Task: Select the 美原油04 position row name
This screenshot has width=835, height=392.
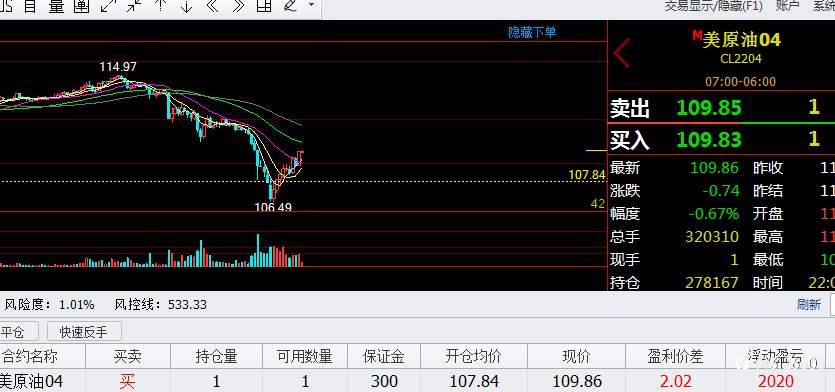Action: [x=31, y=381]
